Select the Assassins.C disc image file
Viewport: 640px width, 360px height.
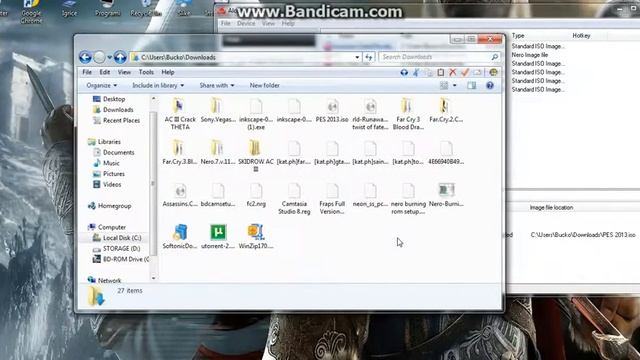[x=180, y=195]
